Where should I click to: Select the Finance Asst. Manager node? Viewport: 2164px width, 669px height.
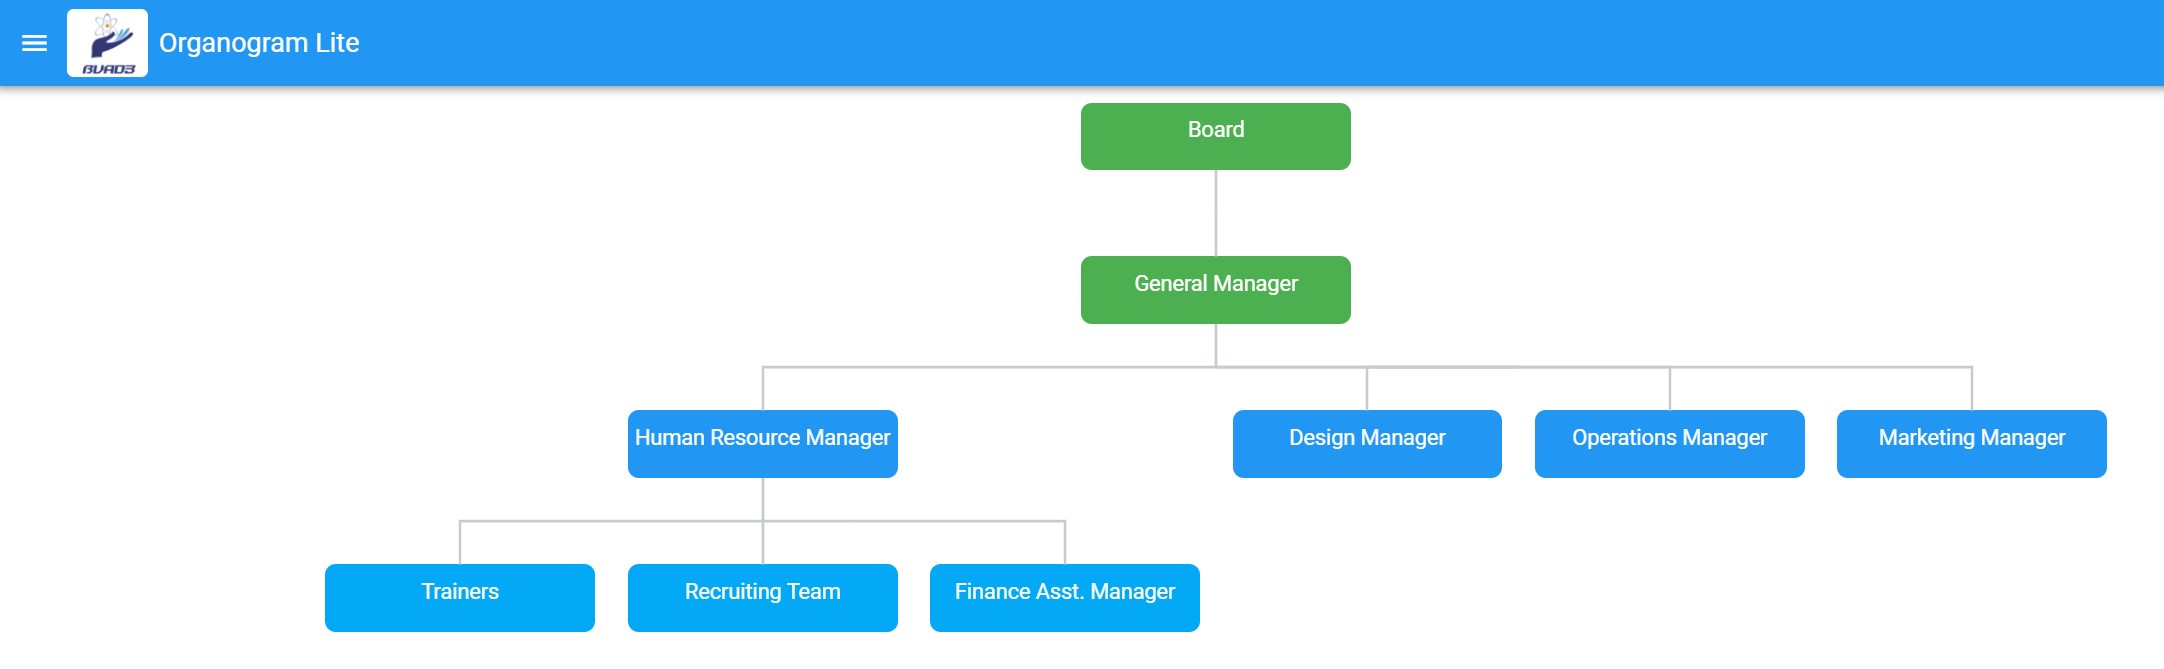tap(1064, 597)
